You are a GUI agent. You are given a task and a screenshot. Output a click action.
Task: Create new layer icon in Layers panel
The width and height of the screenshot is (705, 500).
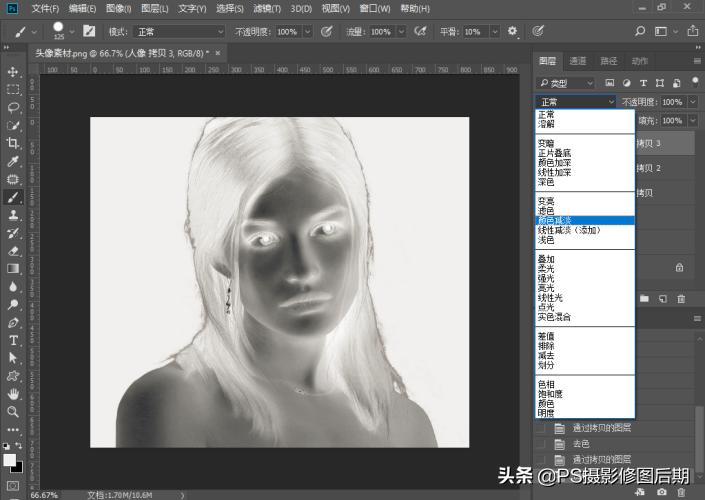point(663,299)
